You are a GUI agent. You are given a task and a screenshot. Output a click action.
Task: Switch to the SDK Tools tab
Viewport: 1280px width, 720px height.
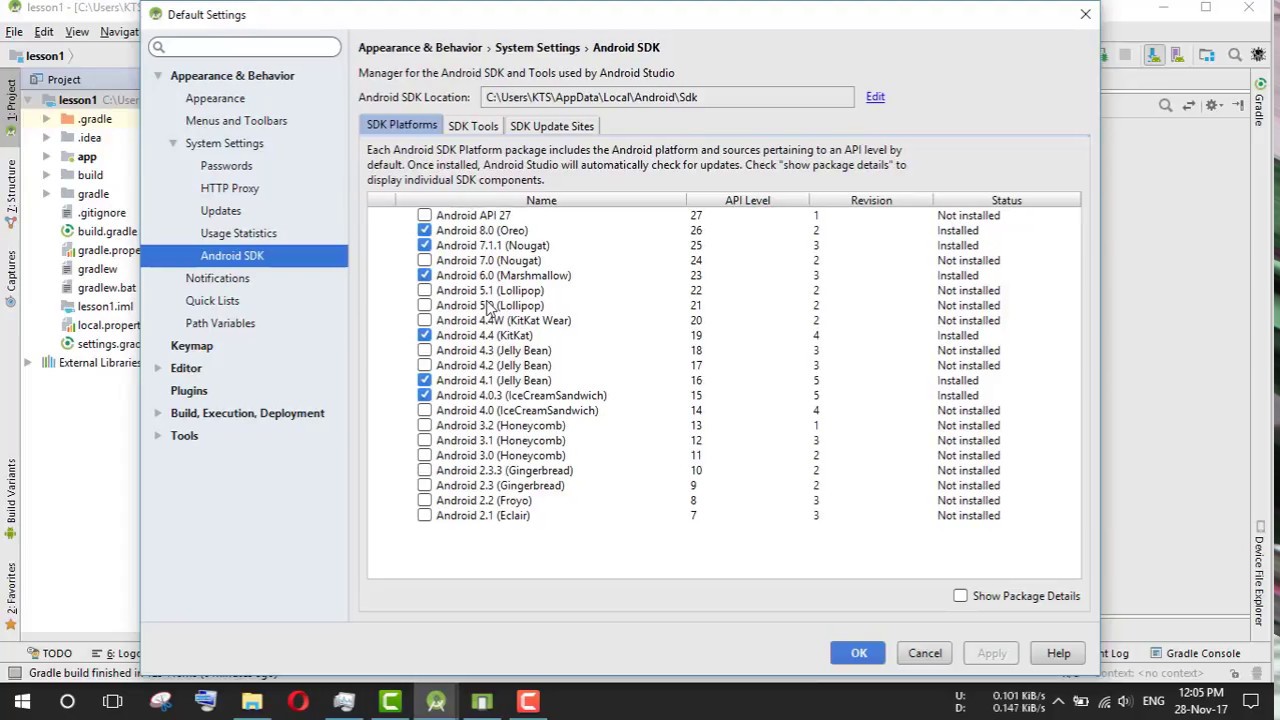tap(473, 126)
